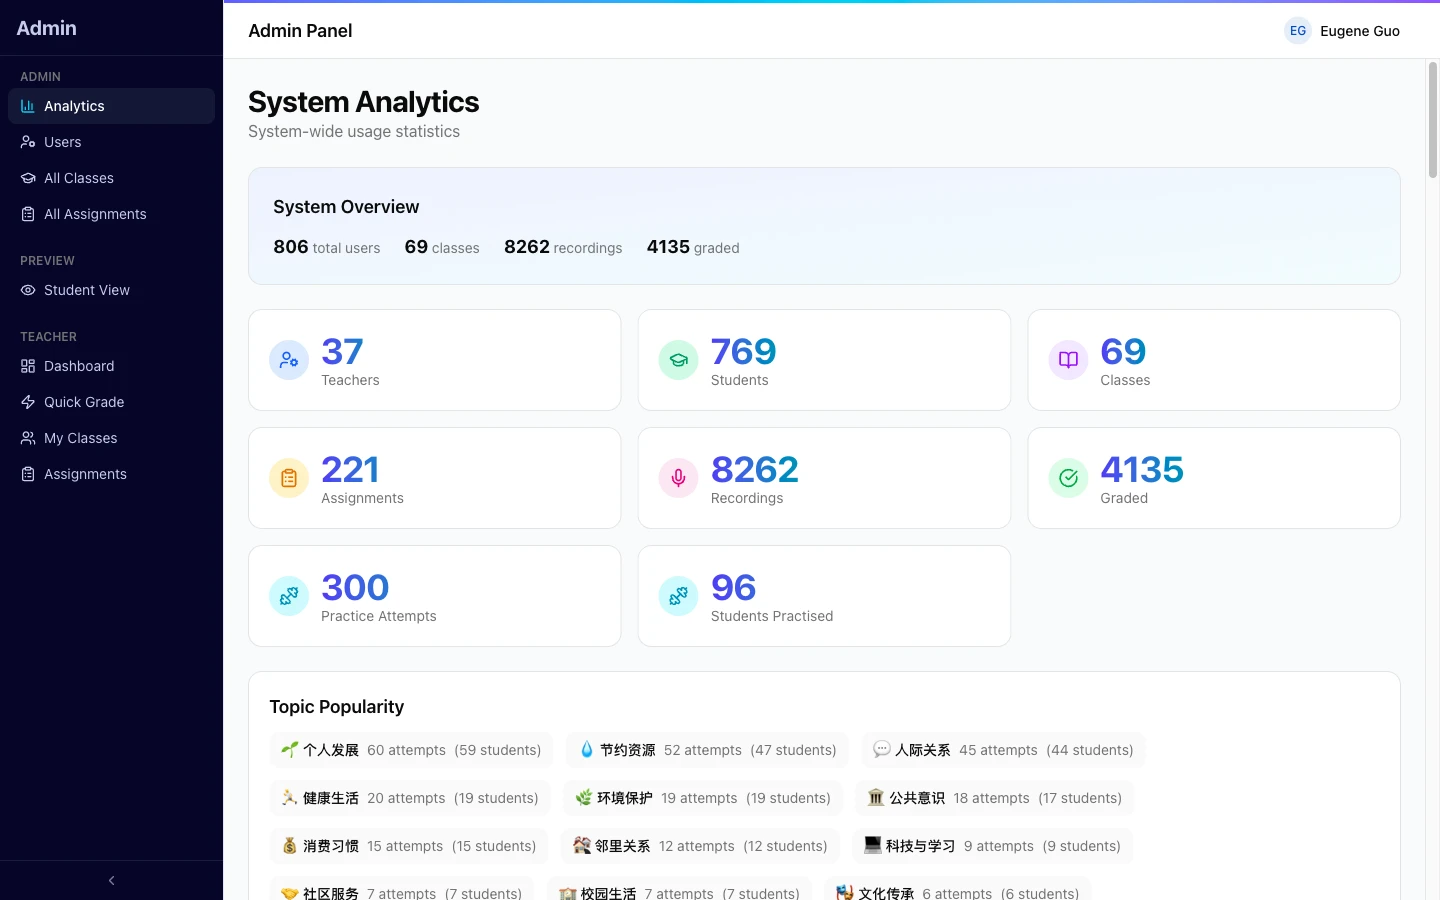Viewport: 1440px width, 900px height.
Task: Click the 环境保护 topic chip
Action: 703,798
